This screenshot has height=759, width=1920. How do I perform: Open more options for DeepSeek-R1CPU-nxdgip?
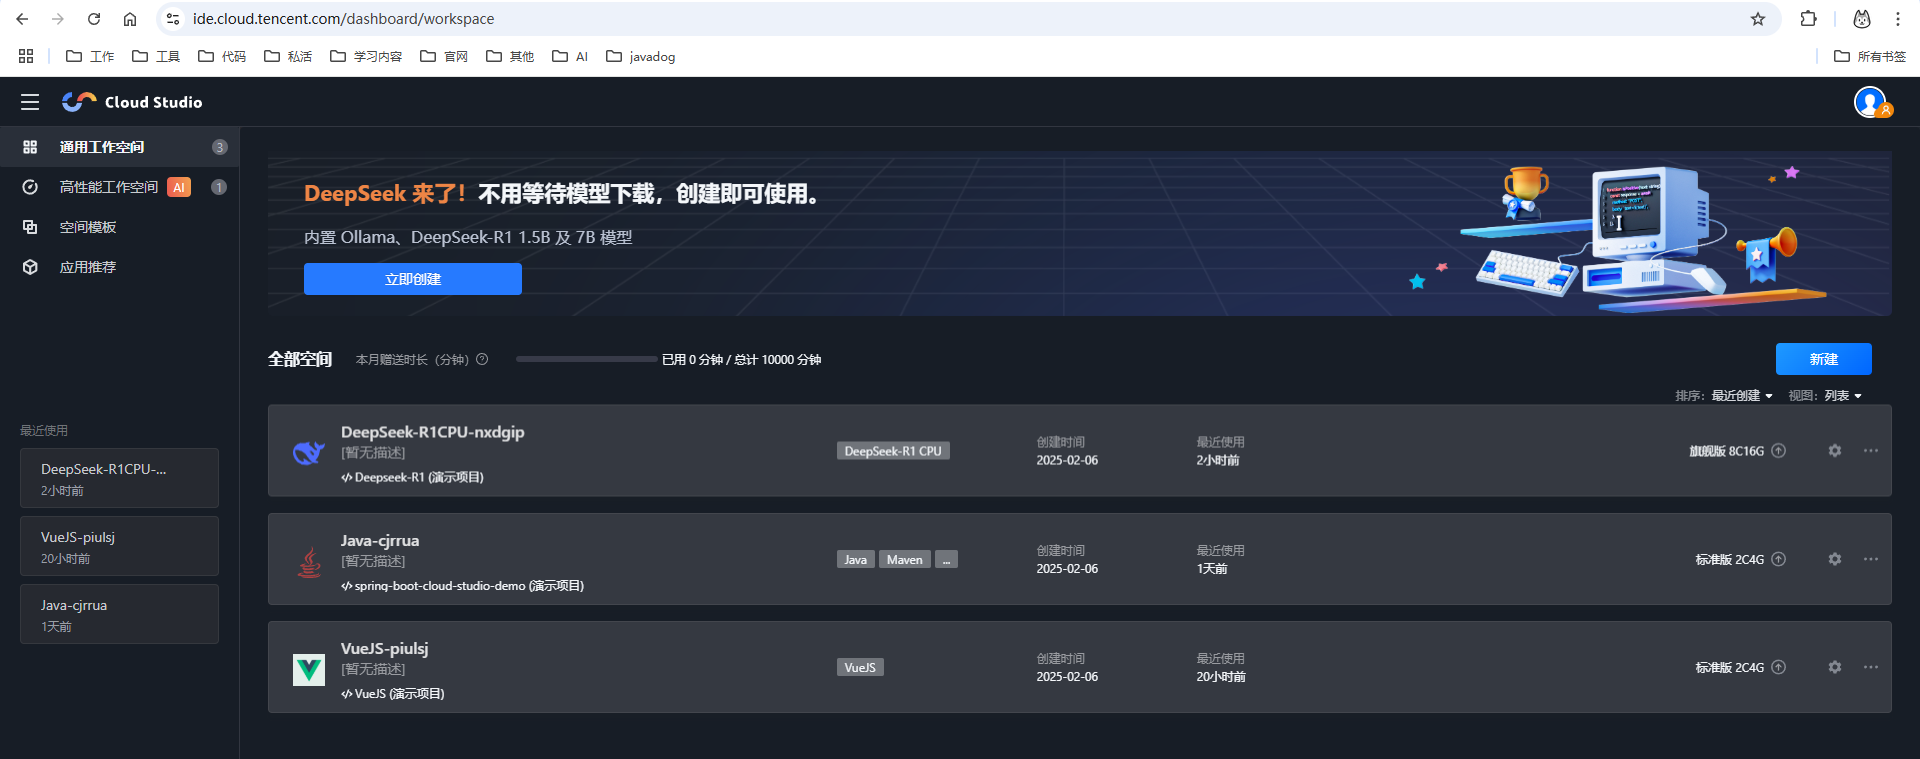click(1871, 451)
